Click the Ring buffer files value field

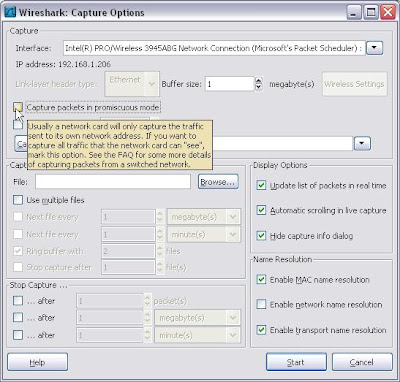(x=128, y=251)
